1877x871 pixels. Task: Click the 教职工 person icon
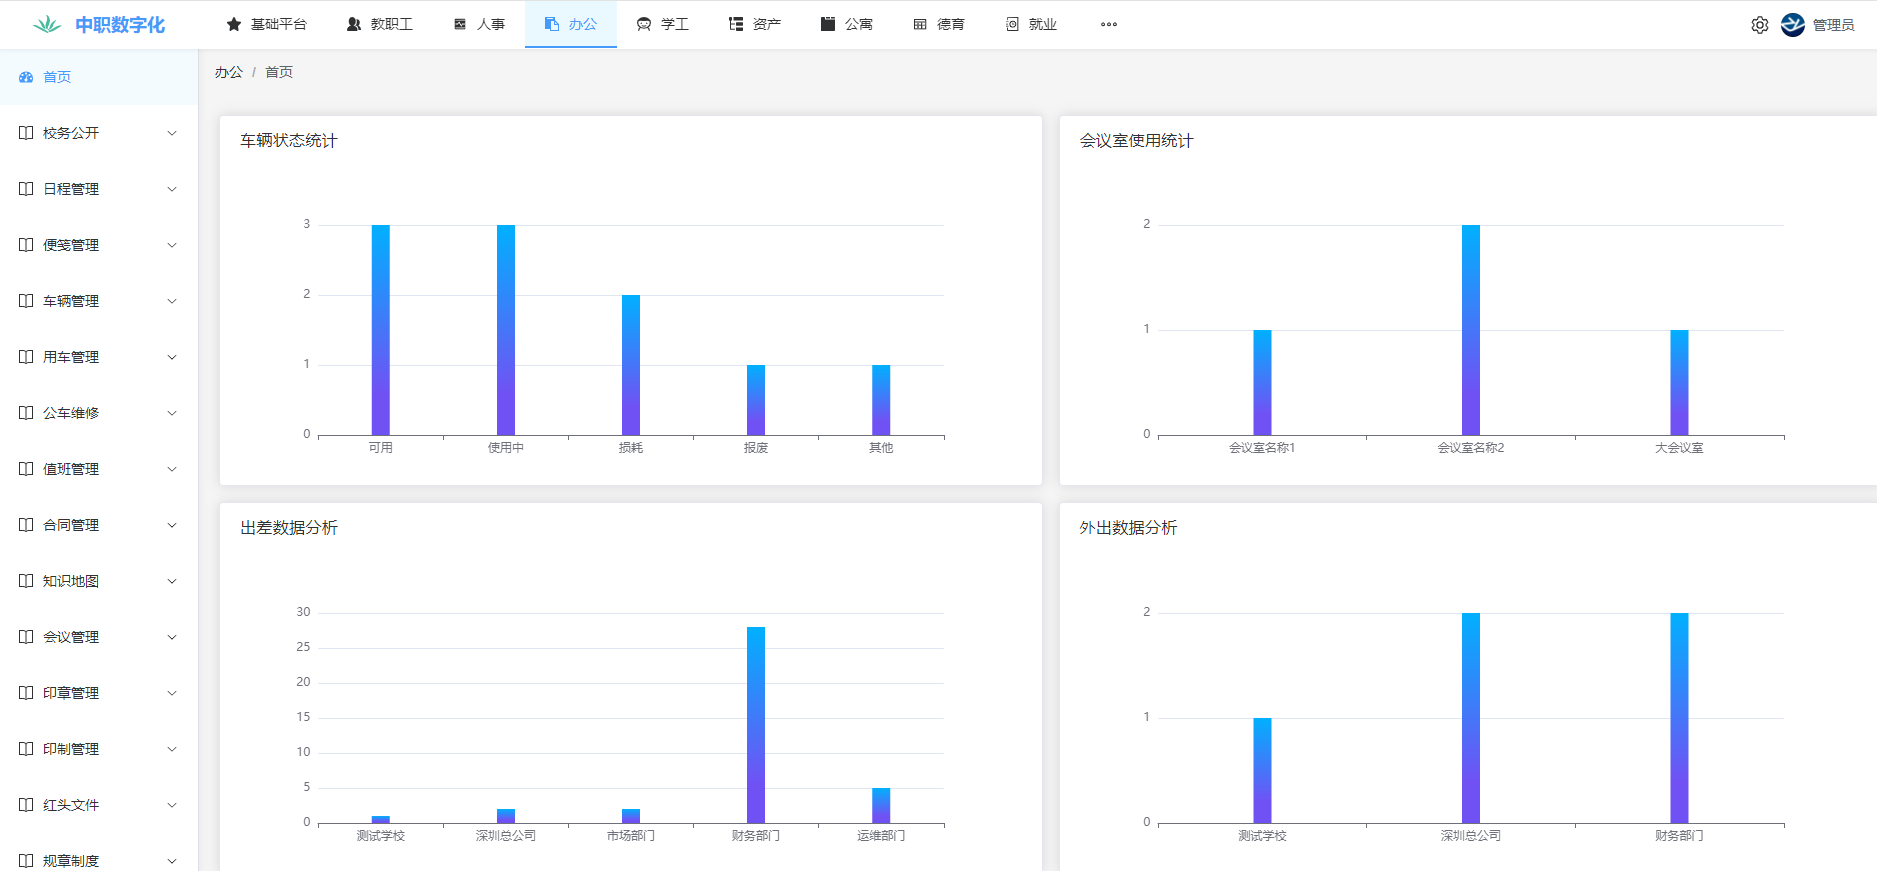pyautogui.click(x=354, y=24)
